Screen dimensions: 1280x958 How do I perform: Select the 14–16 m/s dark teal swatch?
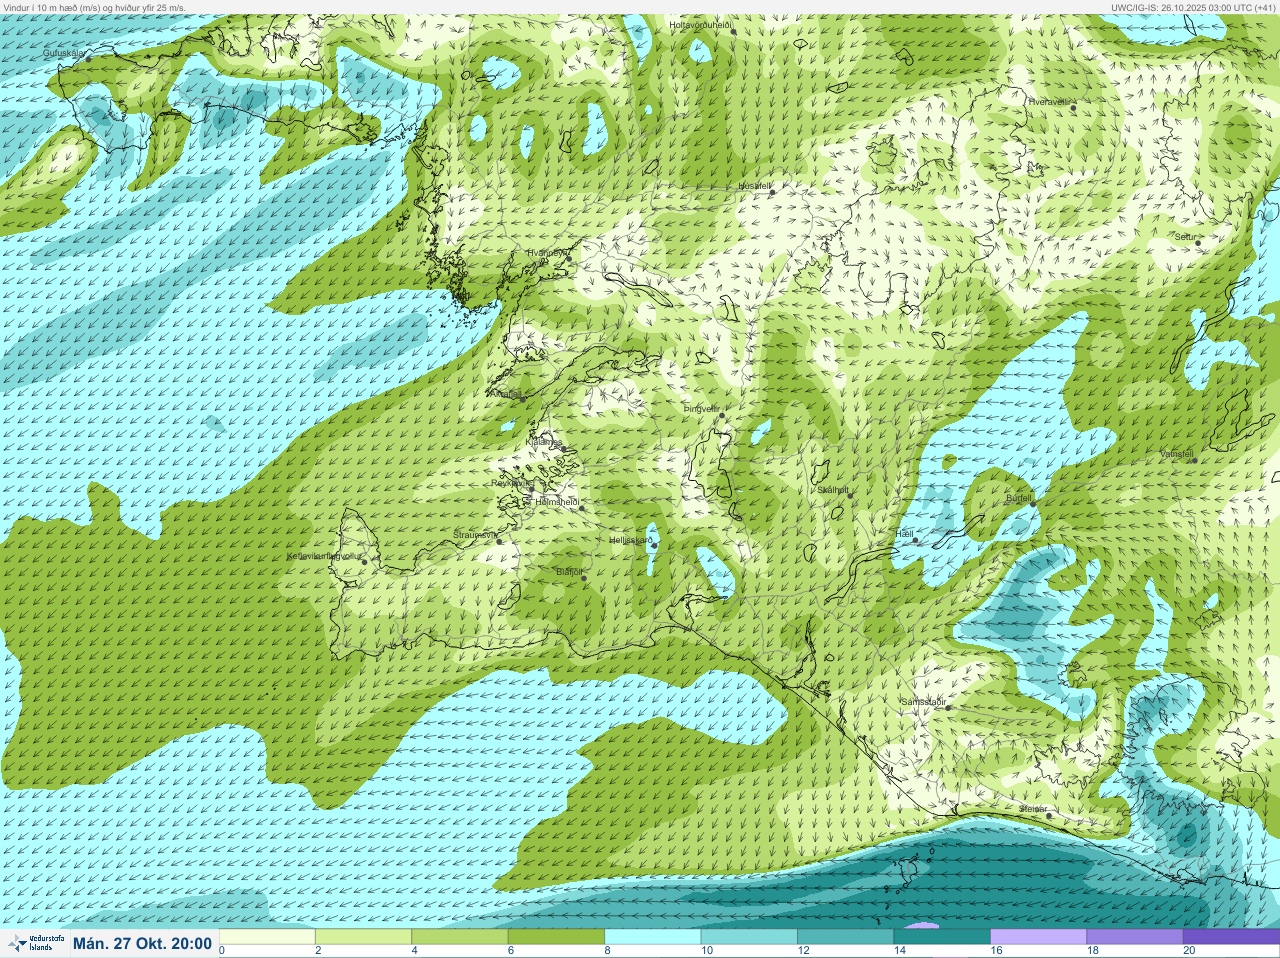click(x=942, y=937)
